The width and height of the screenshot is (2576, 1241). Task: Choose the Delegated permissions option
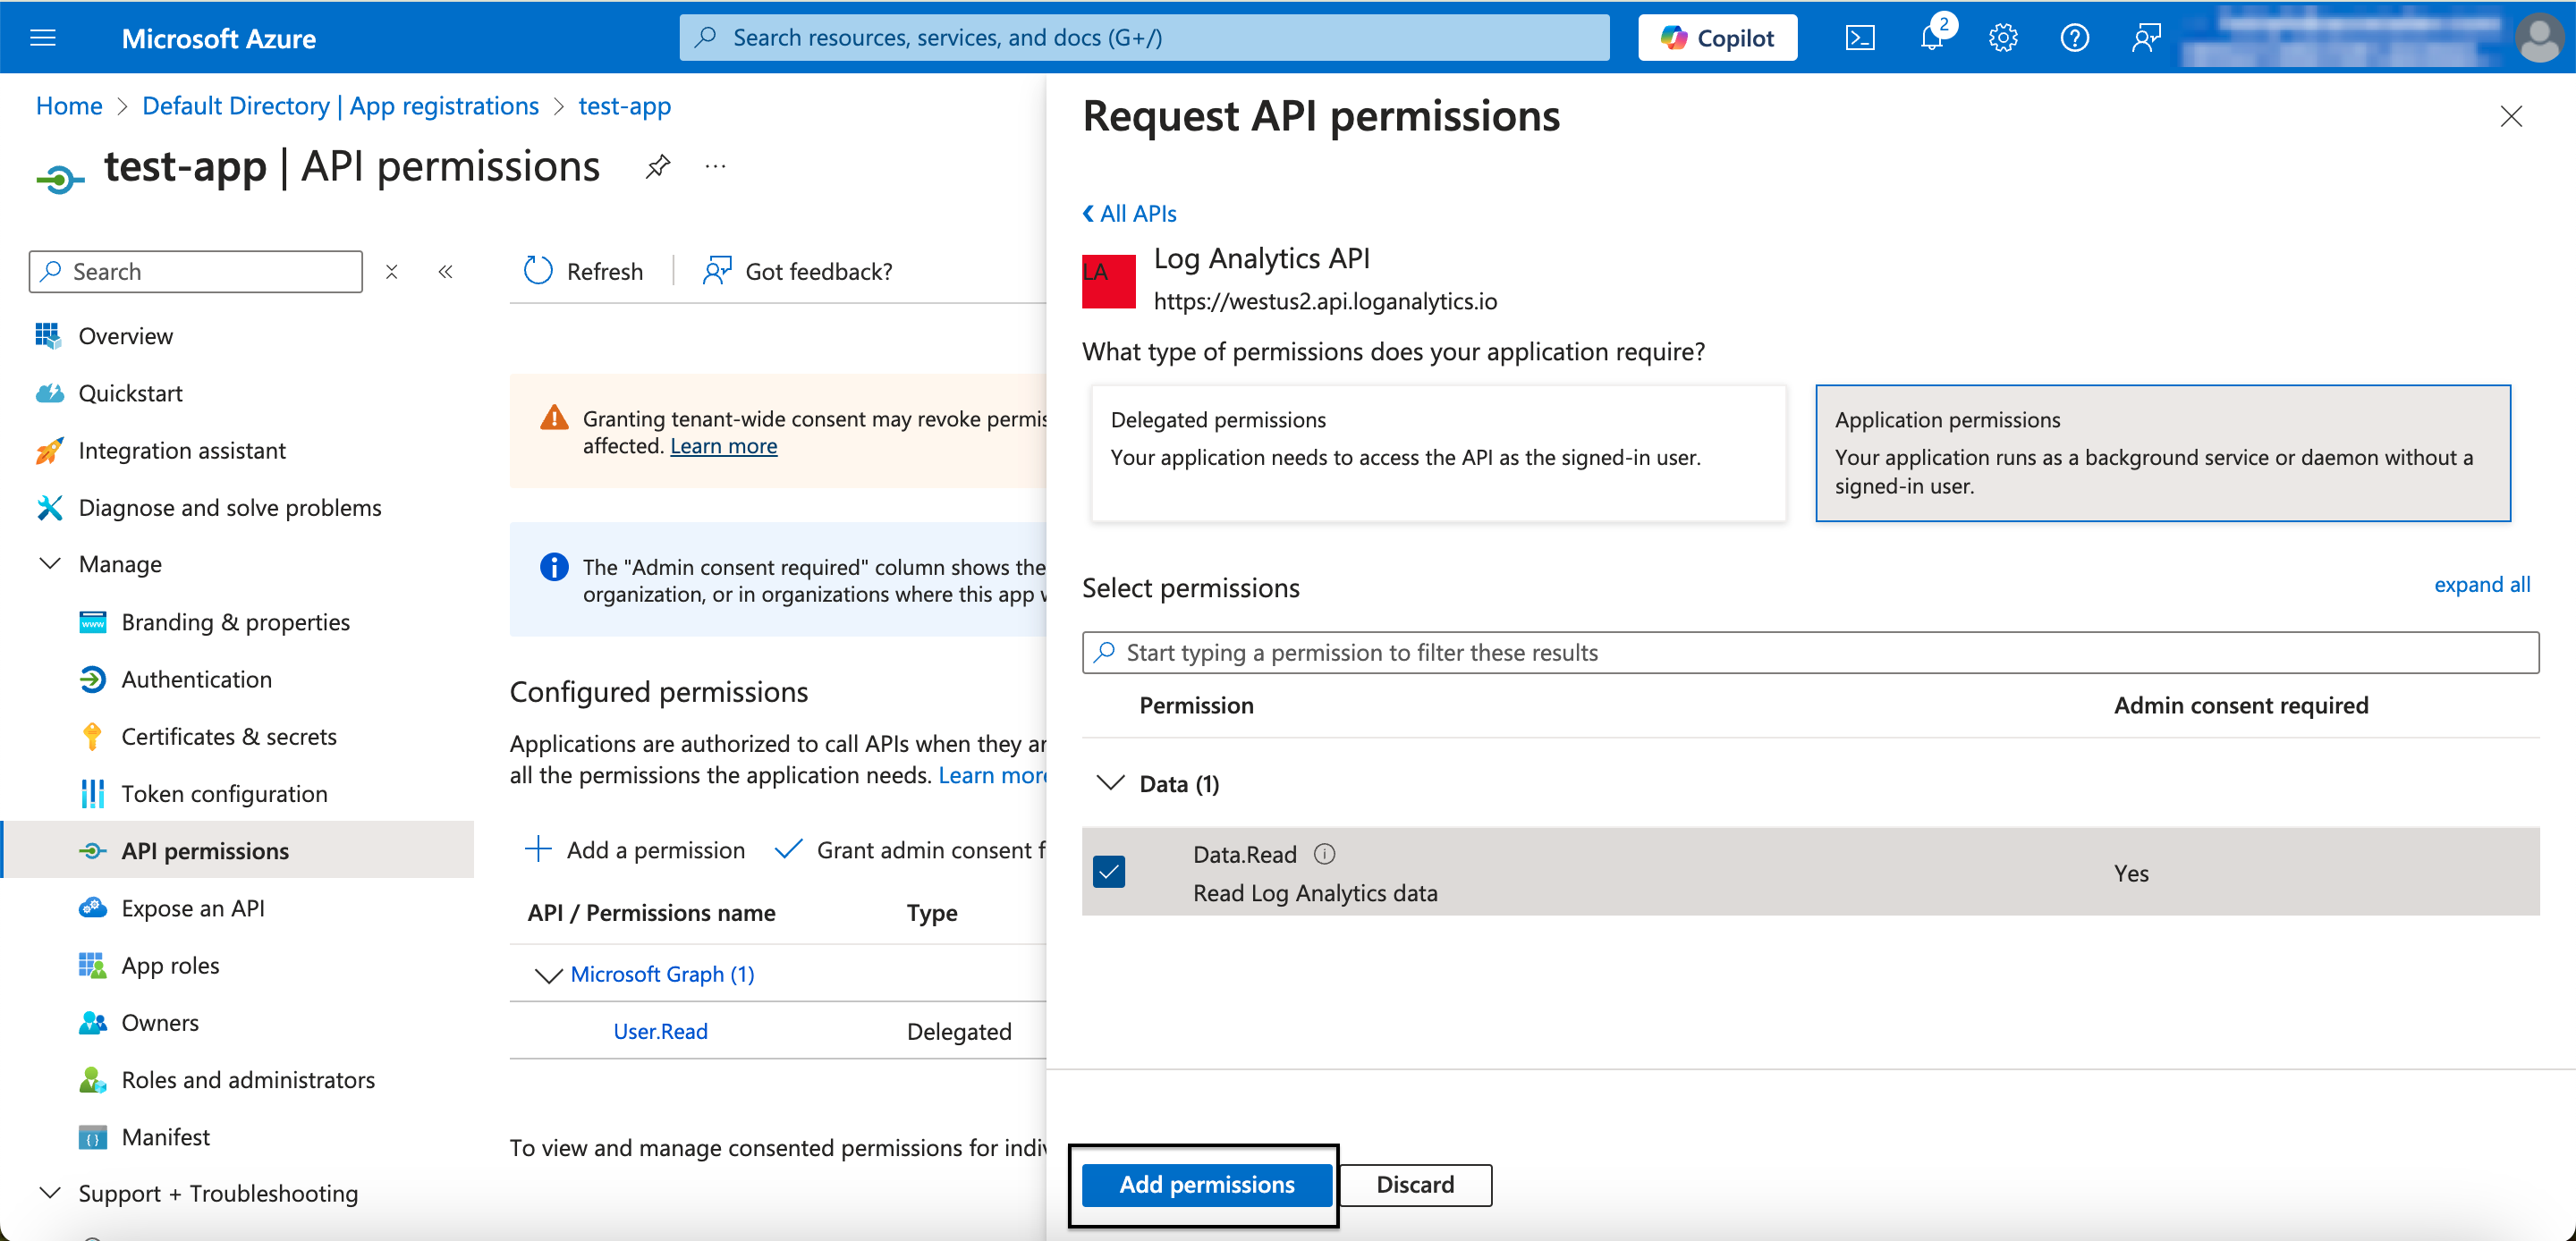[x=1438, y=453]
